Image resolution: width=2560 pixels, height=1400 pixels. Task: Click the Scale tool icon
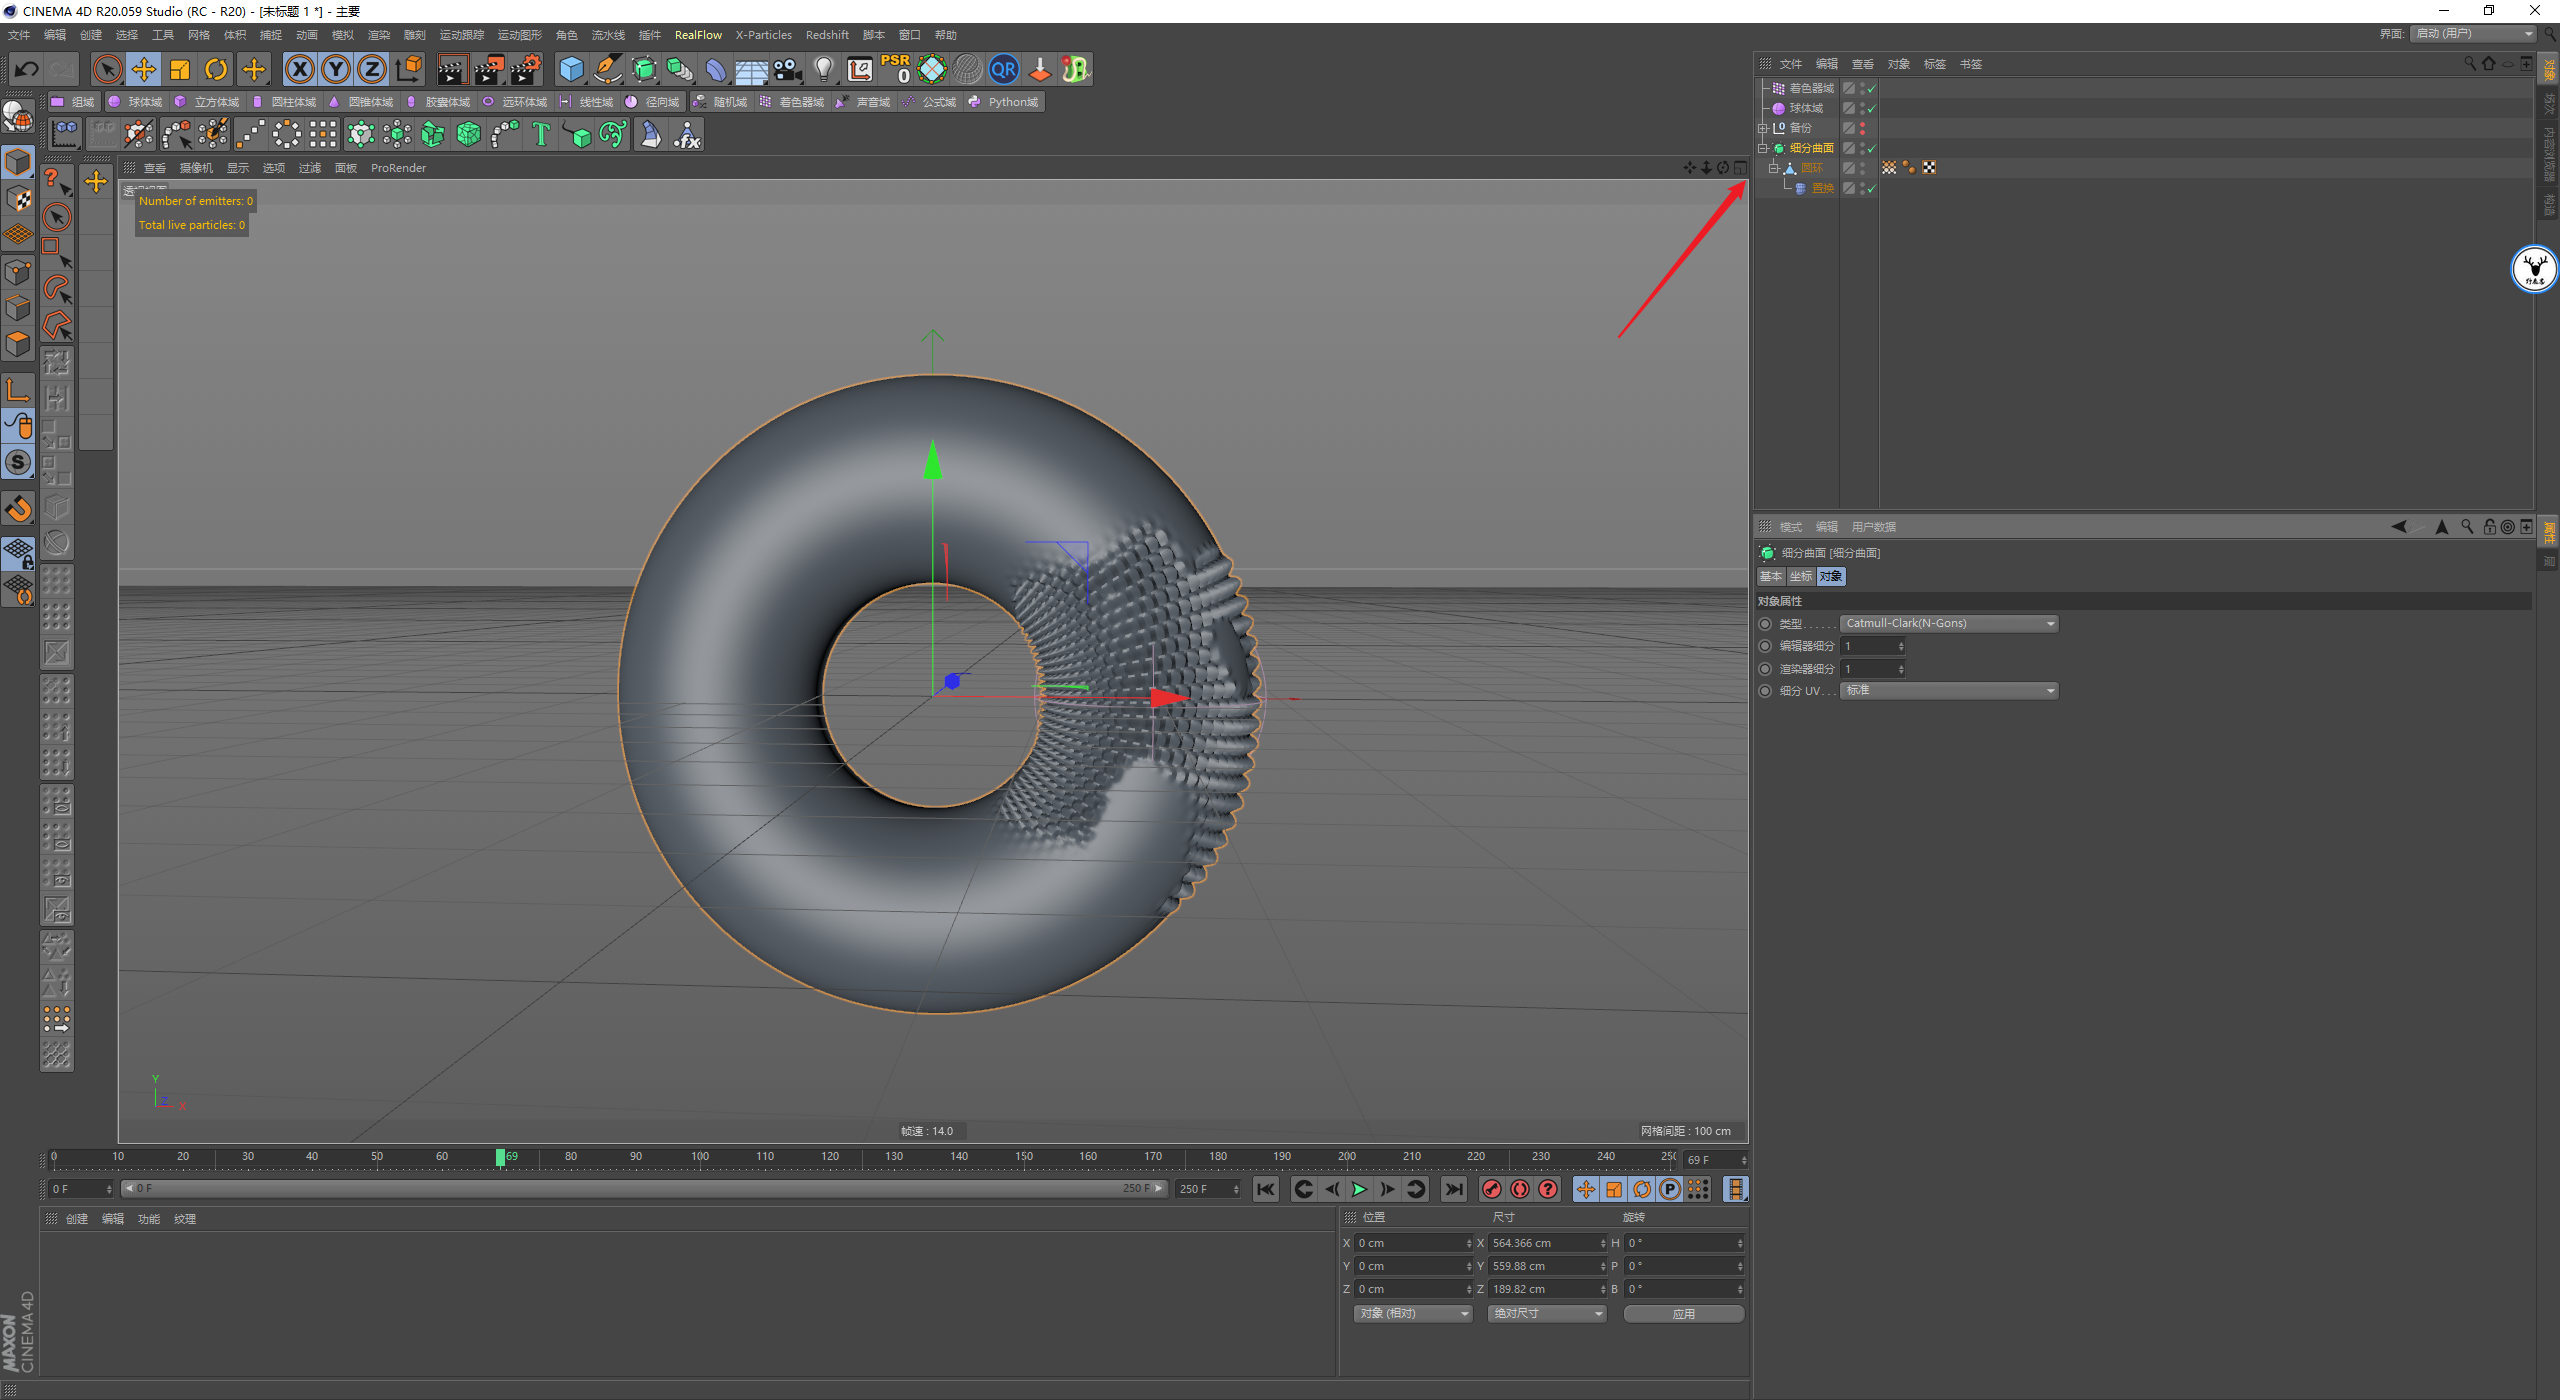tap(180, 69)
